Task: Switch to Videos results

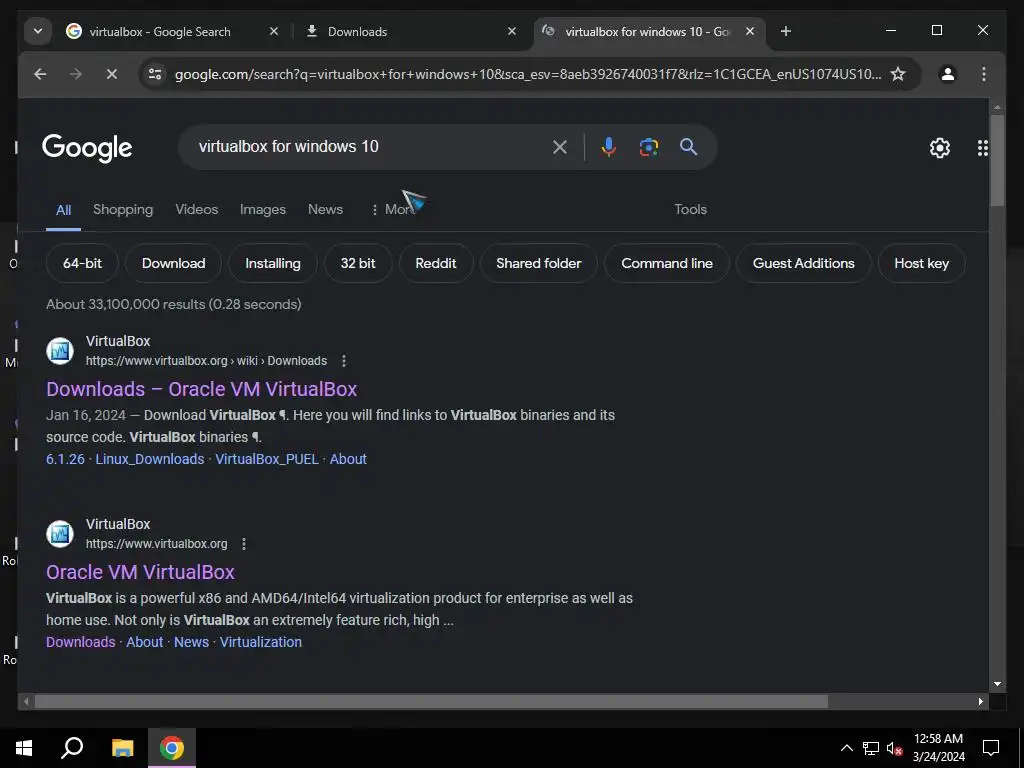Action: click(197, 210)
